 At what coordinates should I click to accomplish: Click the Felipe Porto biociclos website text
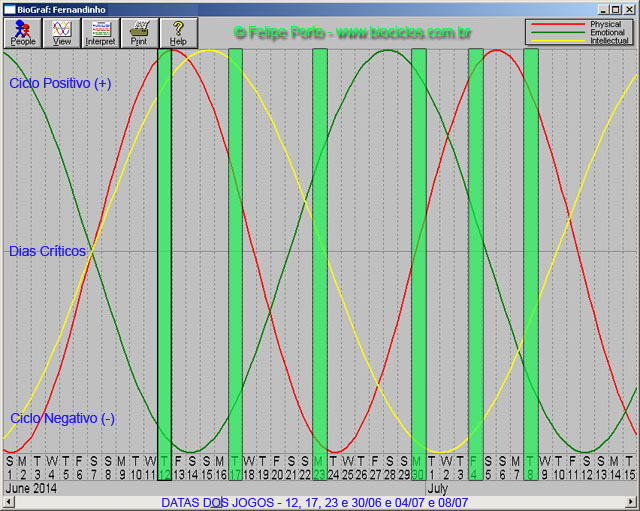pyautogui.click(x=352, y=32)
